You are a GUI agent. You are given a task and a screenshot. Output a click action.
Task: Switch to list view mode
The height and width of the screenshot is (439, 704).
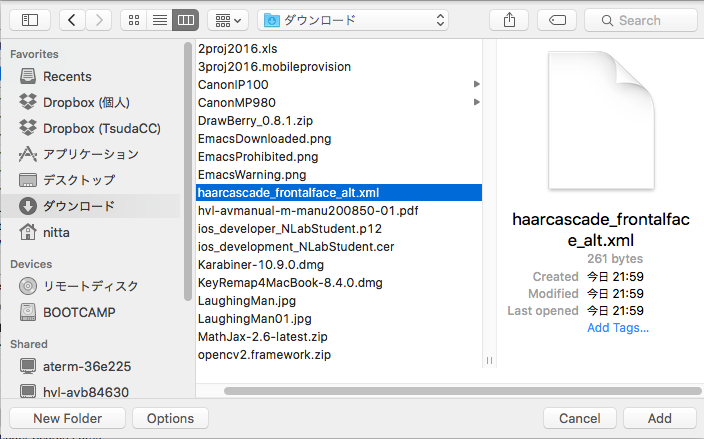click(160, 20)
